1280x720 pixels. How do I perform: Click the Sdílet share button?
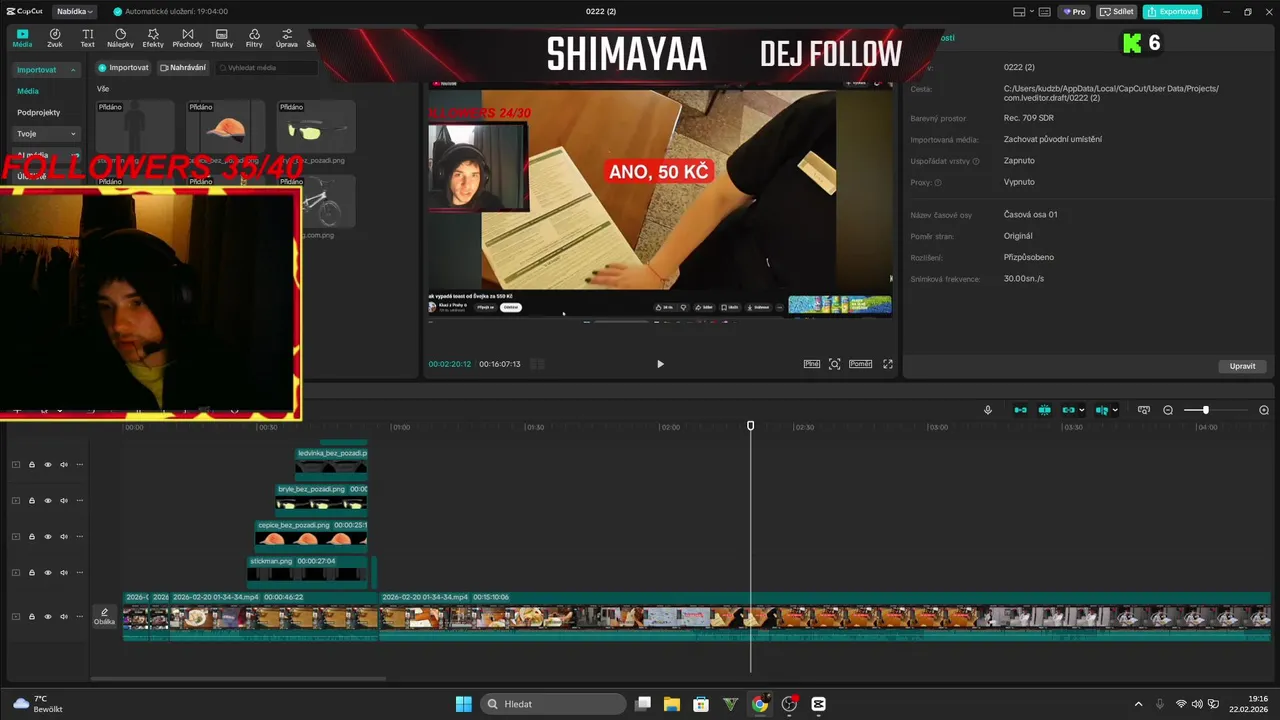point(1117,12)
